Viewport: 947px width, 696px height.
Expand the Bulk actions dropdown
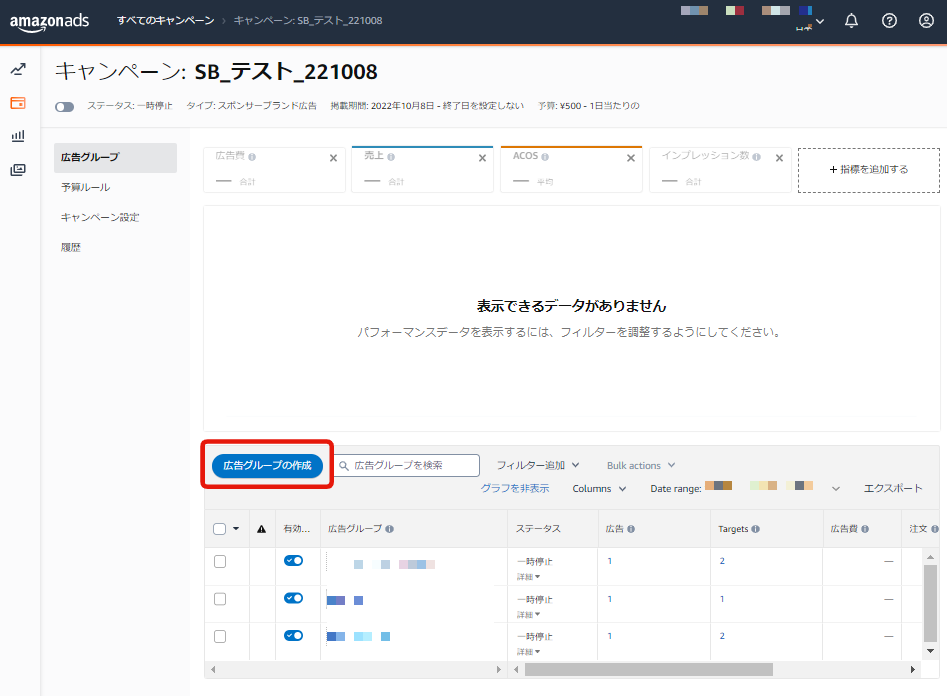pyautogui.click(x=641, y=465)
